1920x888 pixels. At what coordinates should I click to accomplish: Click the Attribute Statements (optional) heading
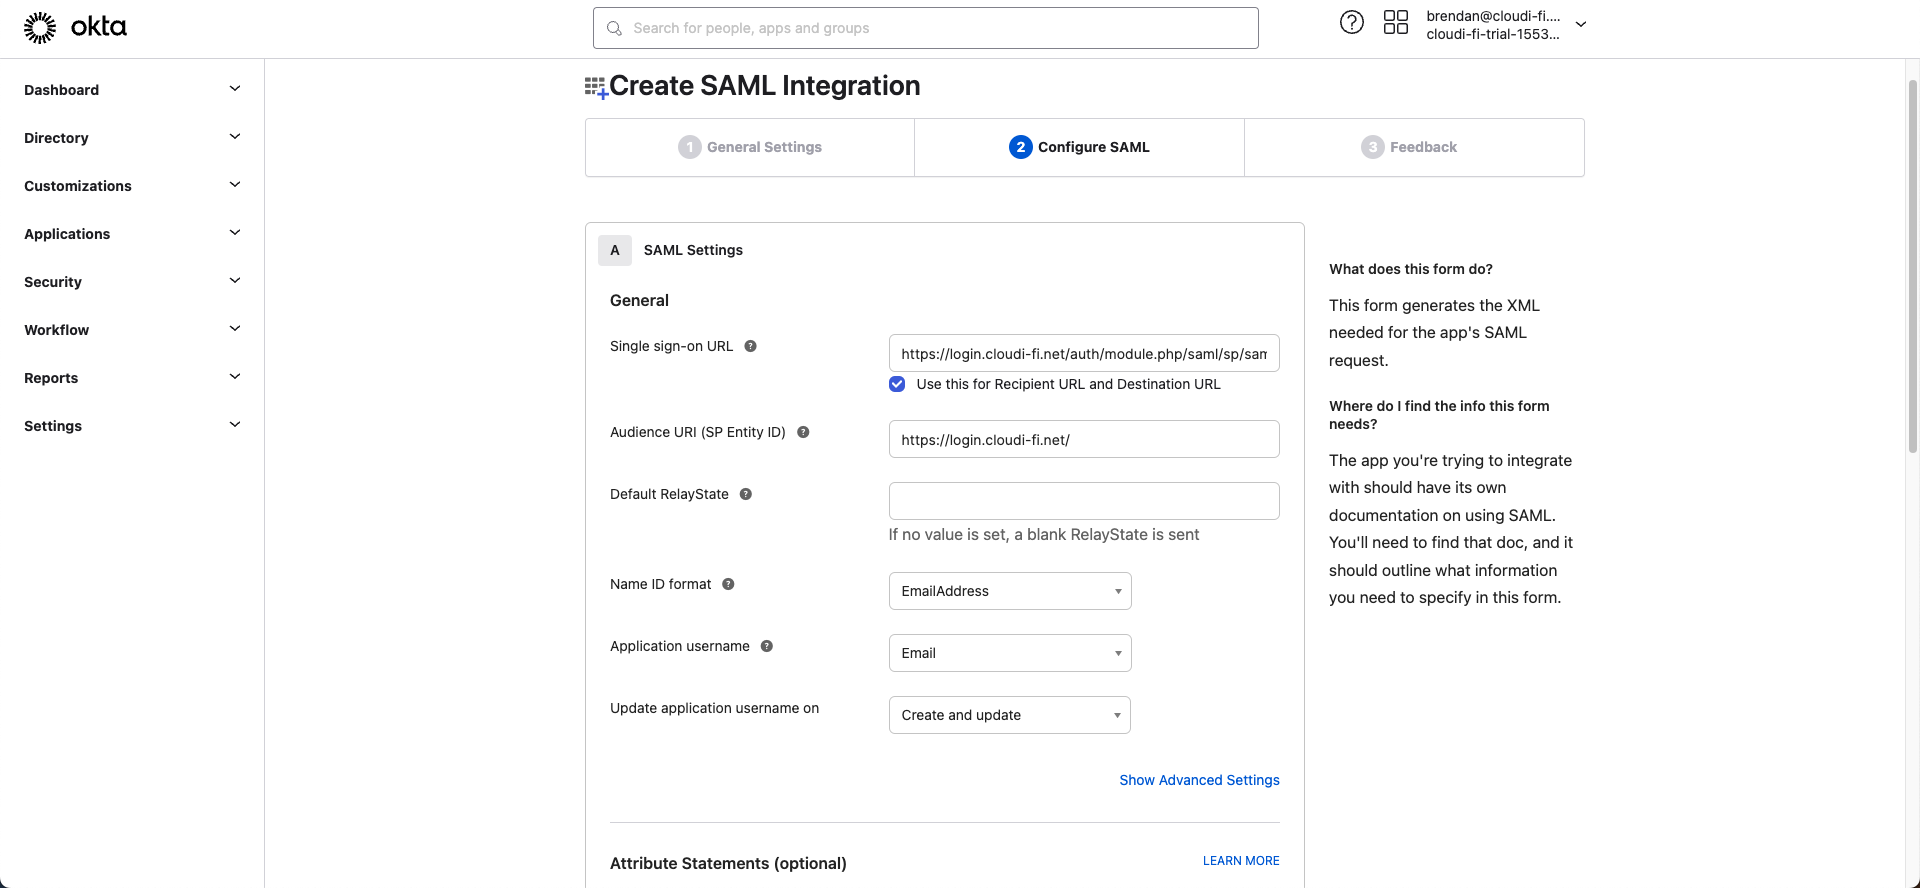tap(728, 863)
